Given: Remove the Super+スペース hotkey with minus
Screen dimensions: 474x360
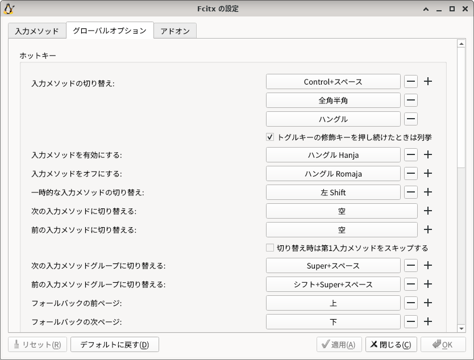Looking at the screenshot, I should point(411,266).
